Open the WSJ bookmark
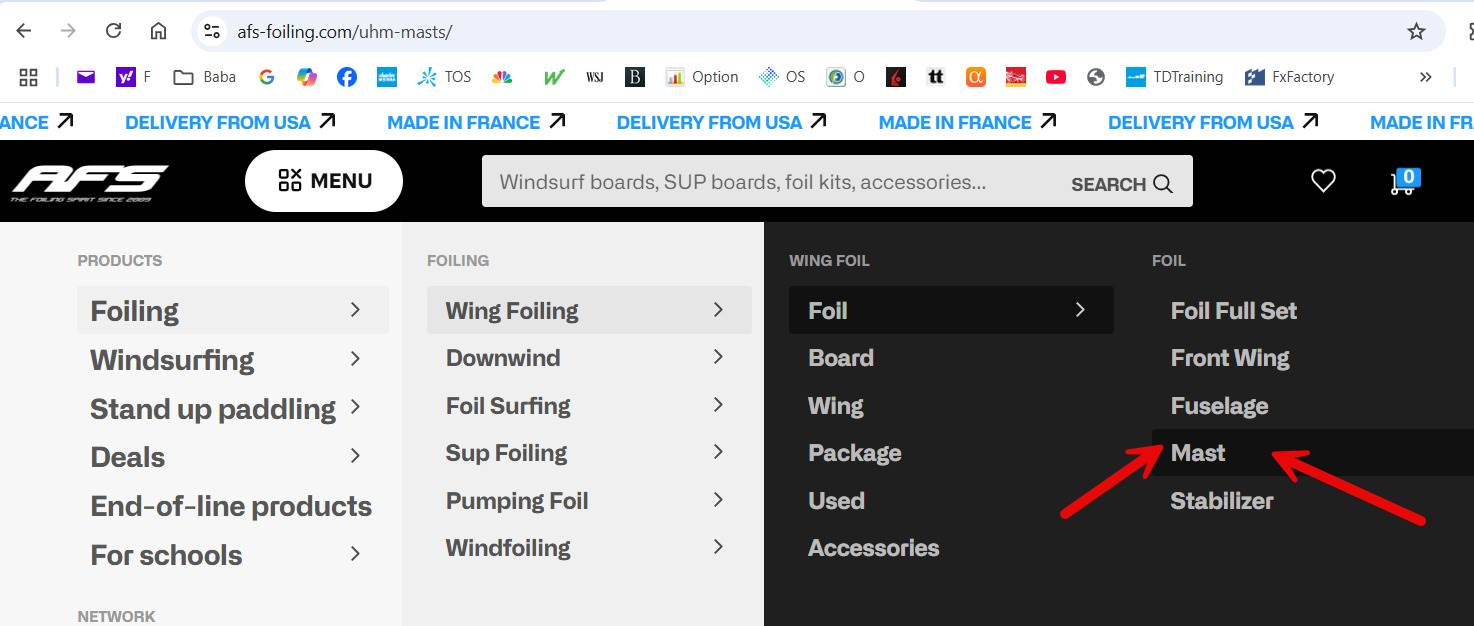1474x626 pixels. [594, 77]
